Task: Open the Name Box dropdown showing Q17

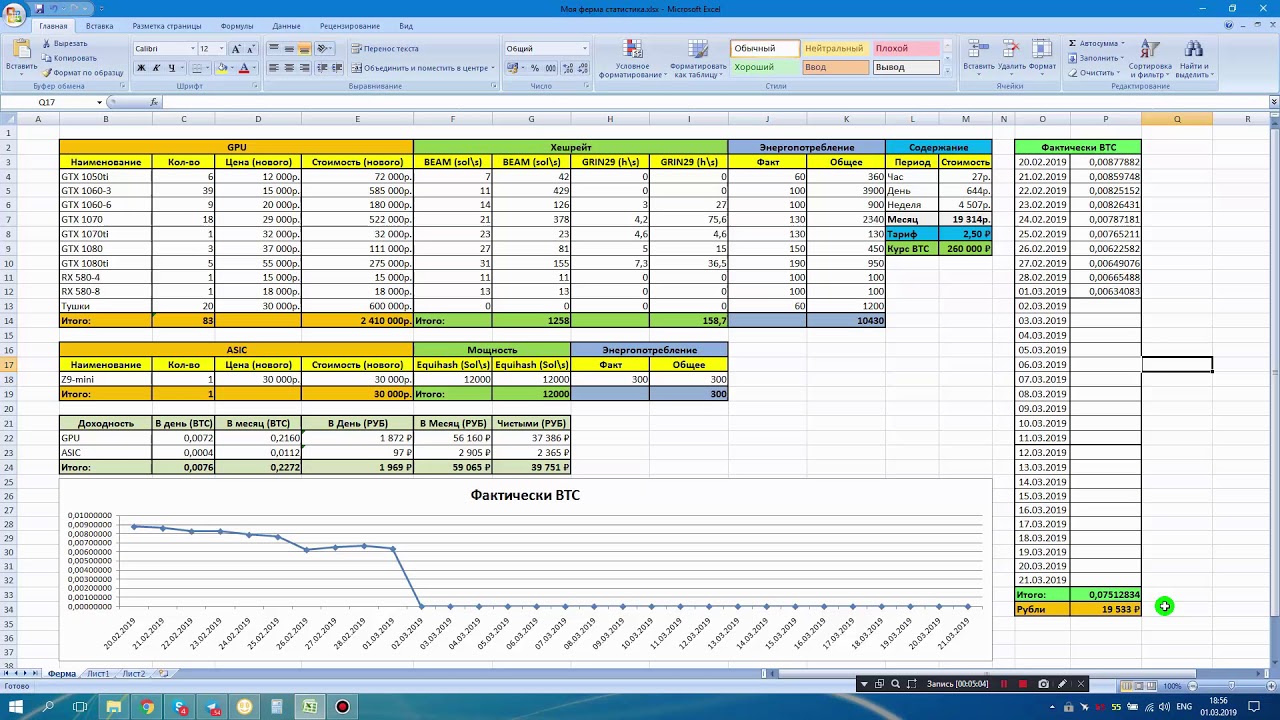Action: pyautogui.click(x=99, y=102)
